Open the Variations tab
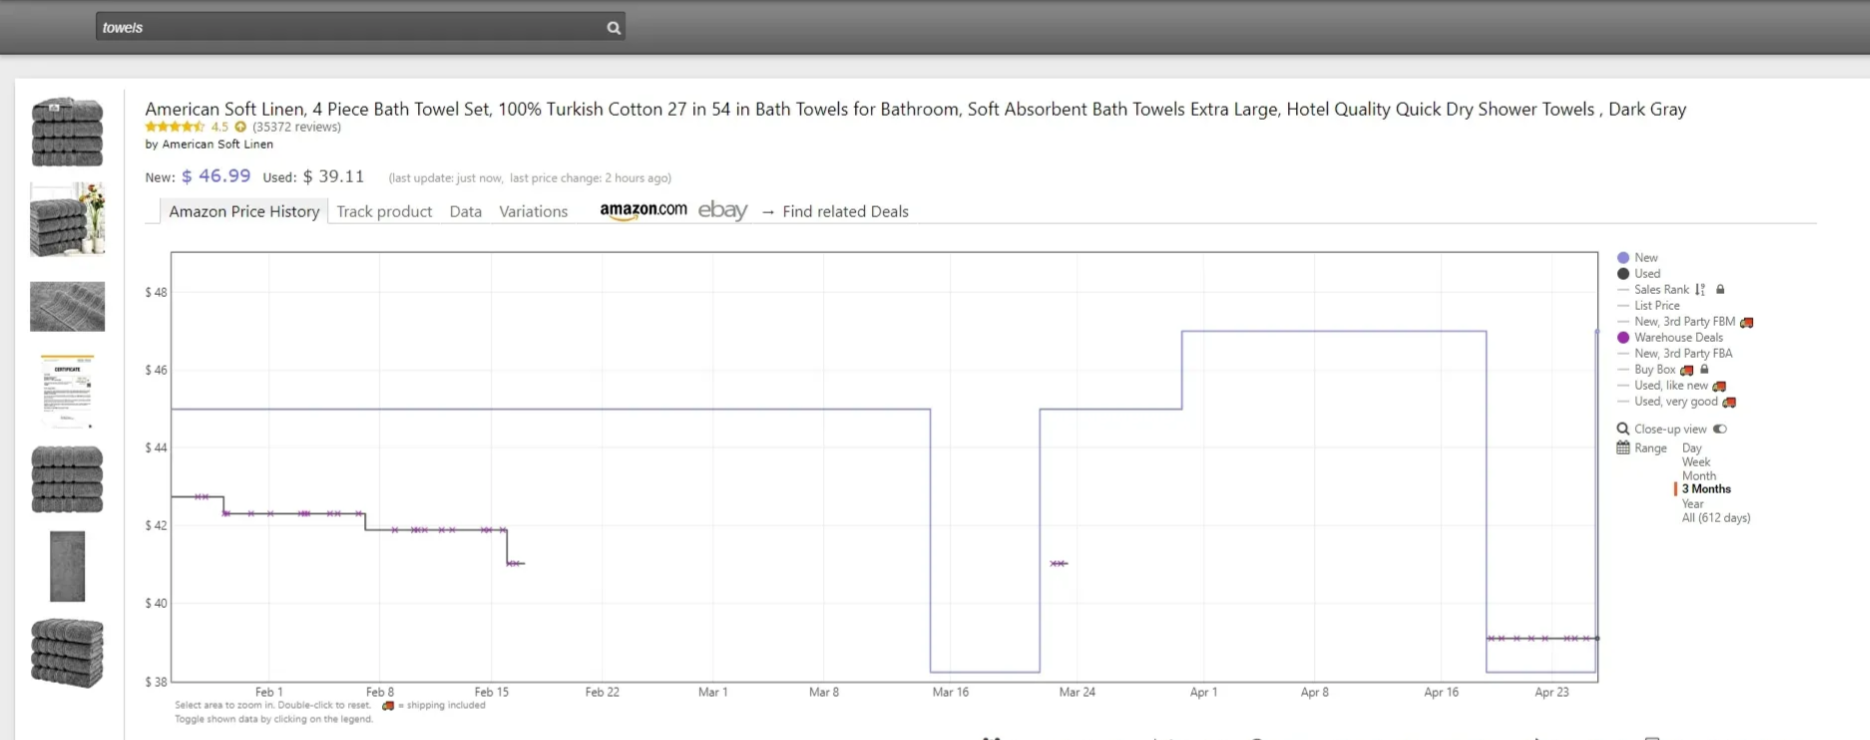 coord(533,211)
